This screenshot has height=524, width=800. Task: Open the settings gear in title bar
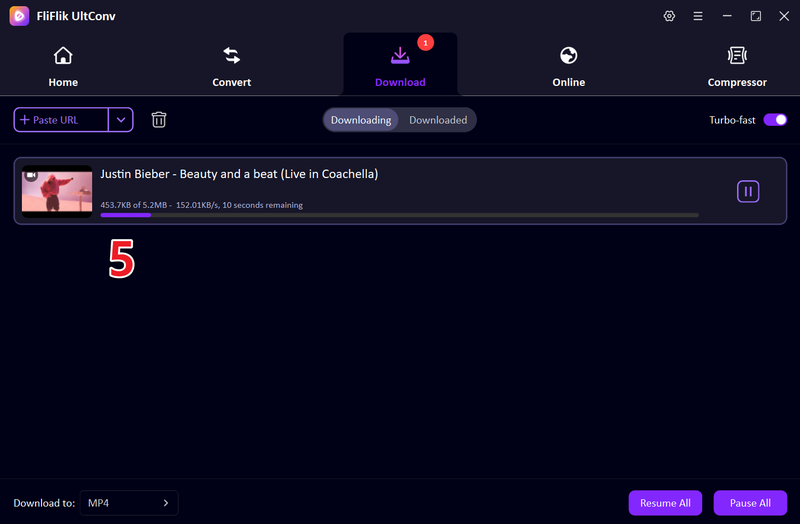click(x=669, y=16)
